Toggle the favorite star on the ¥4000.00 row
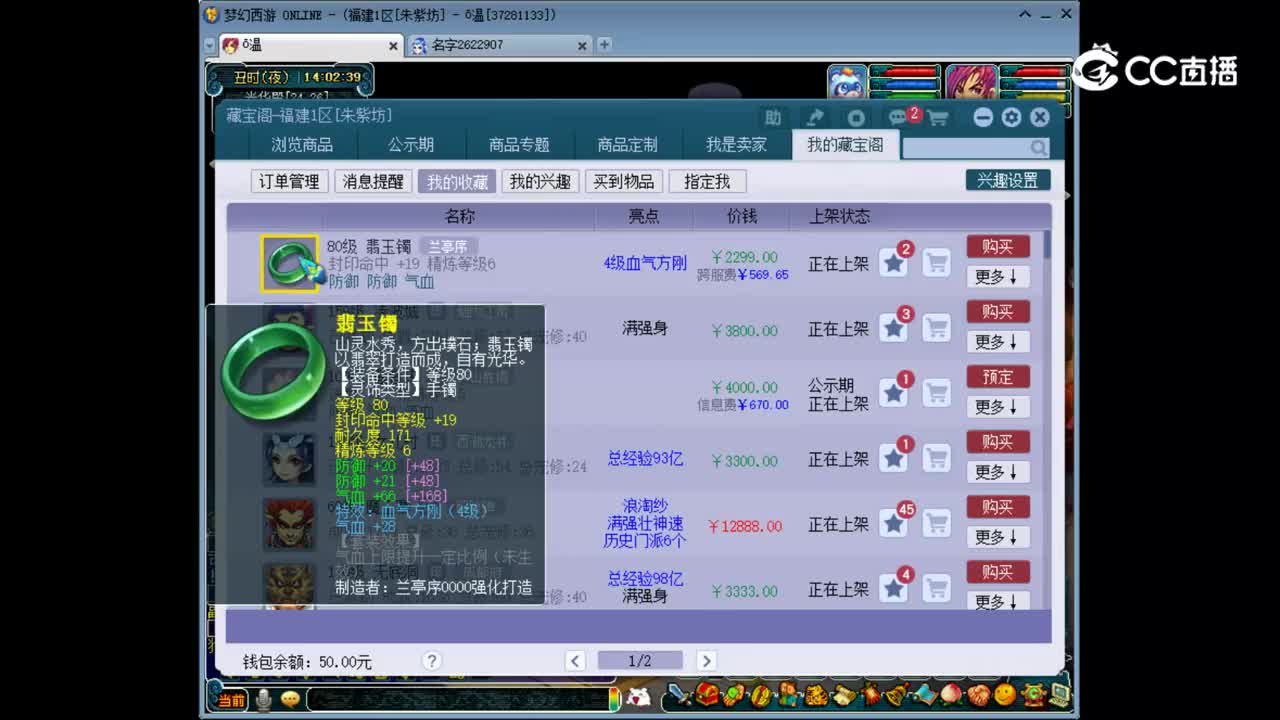The width and height of the screenshot is (1280, 720). tap(894, 393)
